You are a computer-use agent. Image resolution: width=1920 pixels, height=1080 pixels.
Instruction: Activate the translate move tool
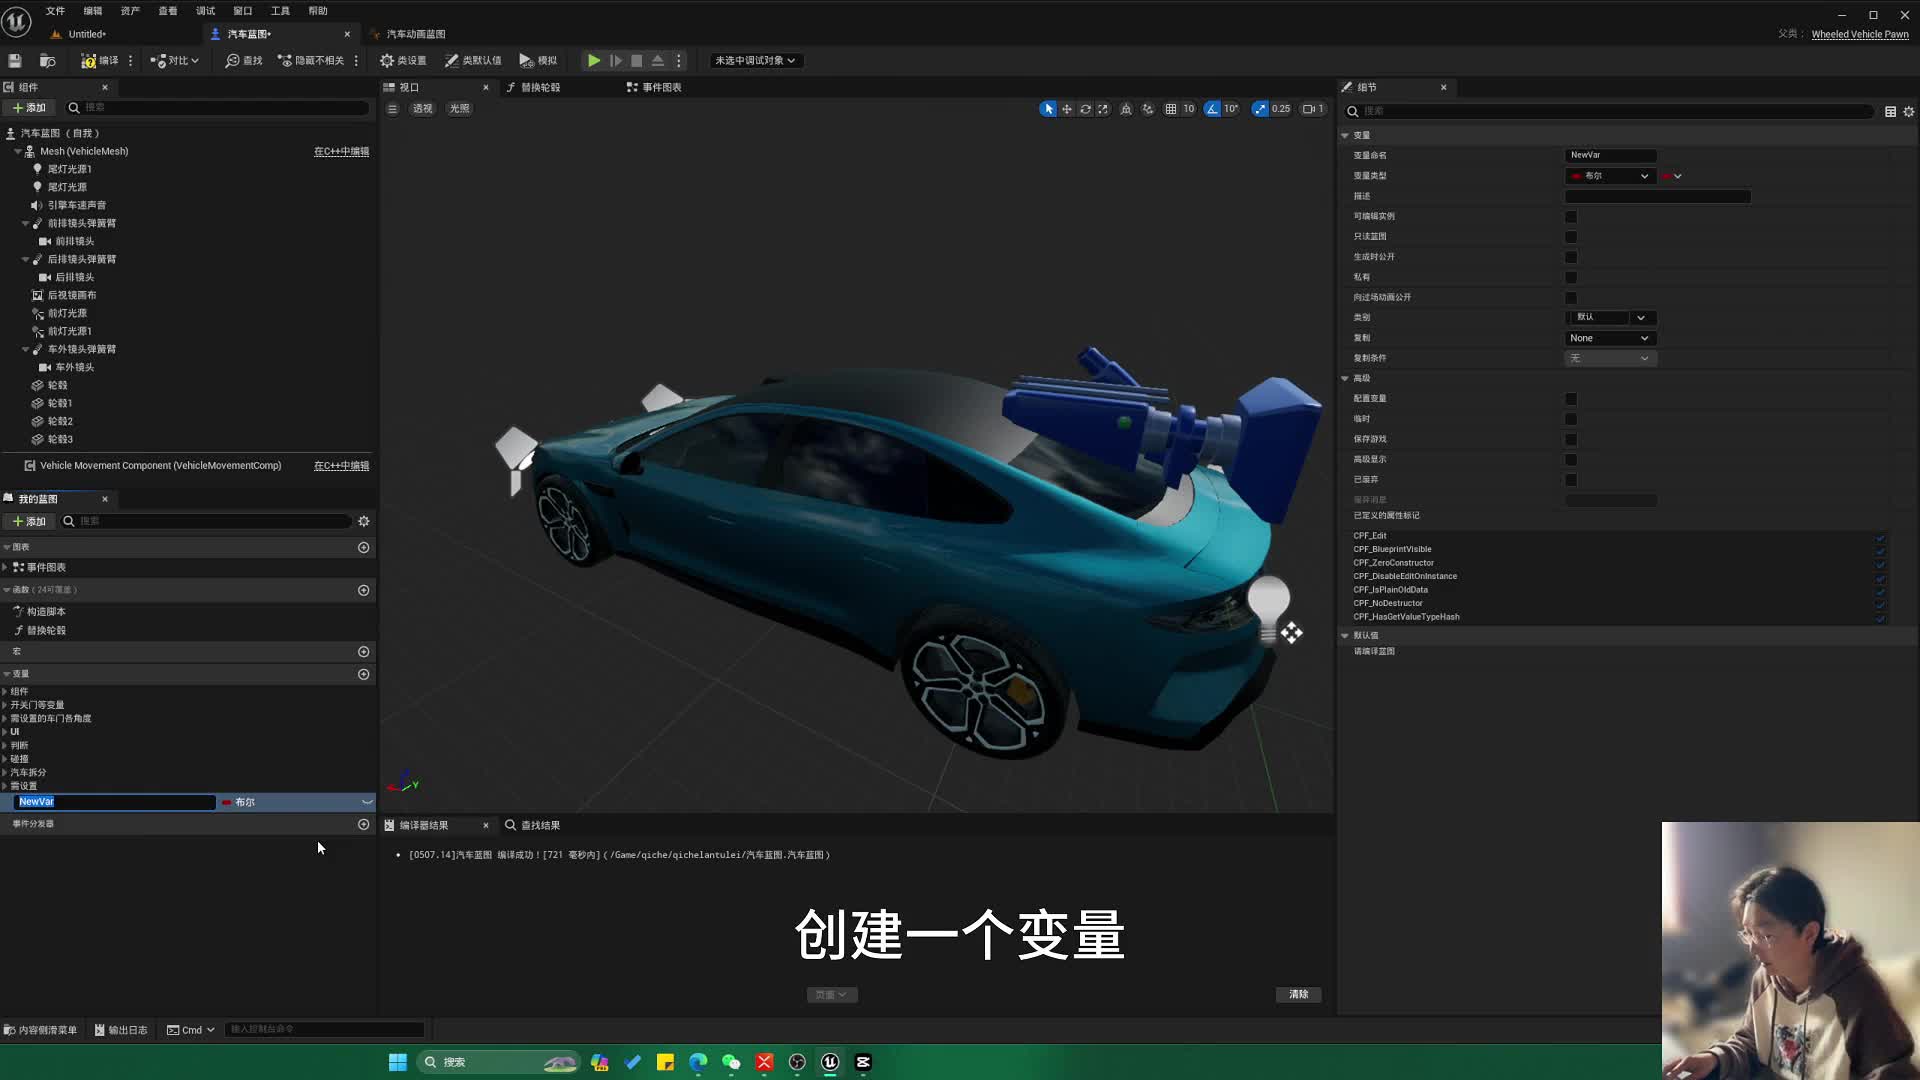click(1067, 109)
